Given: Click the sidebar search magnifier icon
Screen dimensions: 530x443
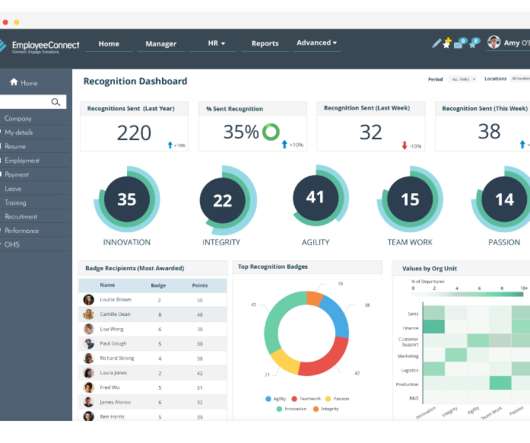Looking at the screenshot, I should click(55, 102).
